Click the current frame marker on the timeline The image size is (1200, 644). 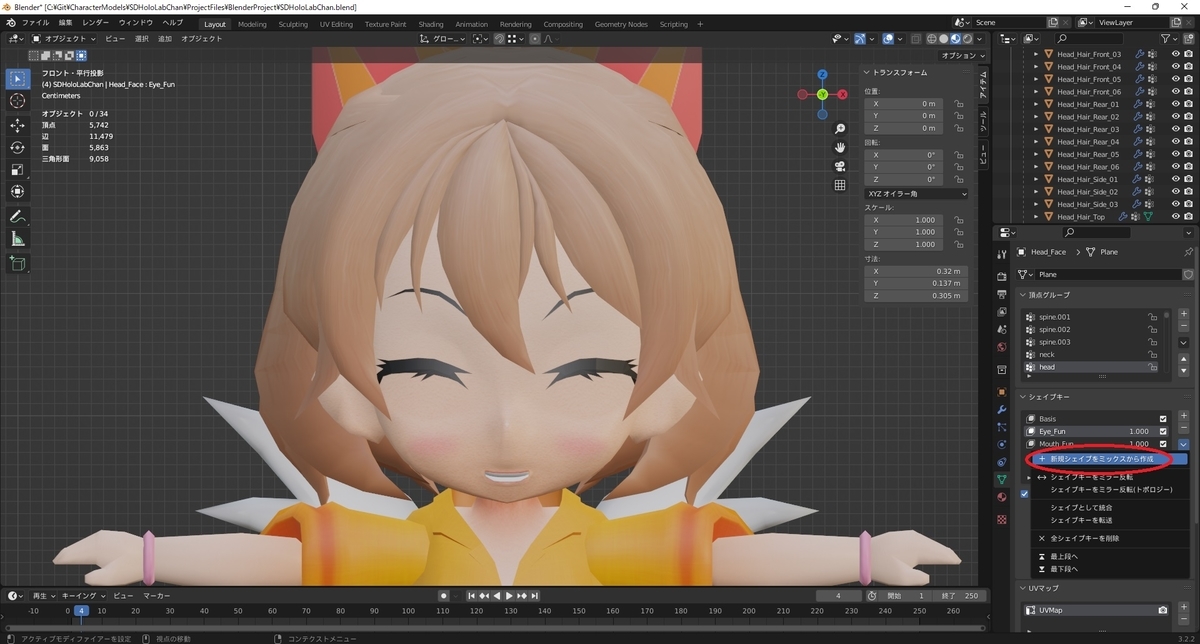pos(82,610)
